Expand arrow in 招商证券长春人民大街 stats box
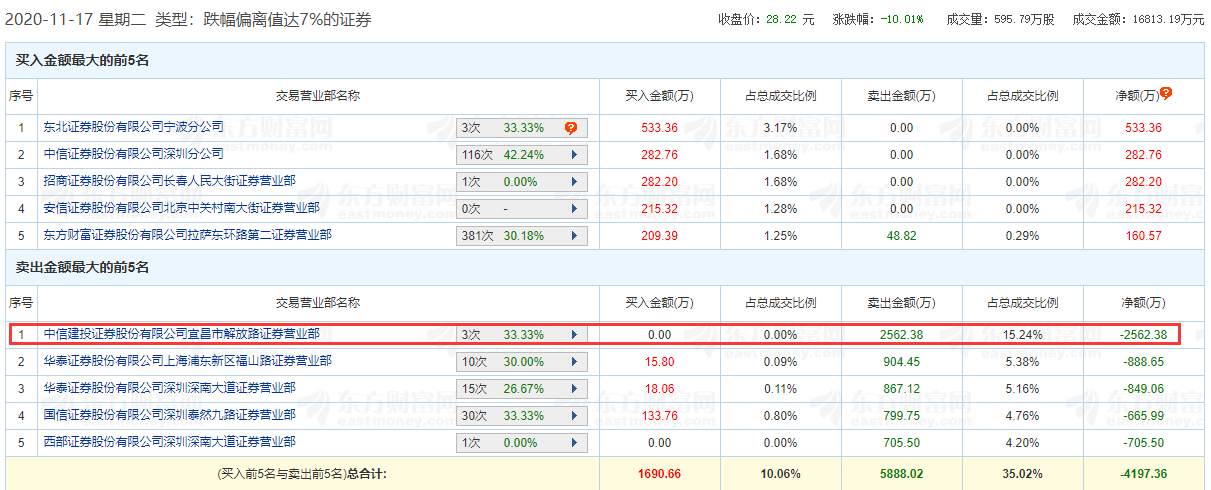Image resolution: width=1211 pixels, height=490 pixels. pos(574,182)
